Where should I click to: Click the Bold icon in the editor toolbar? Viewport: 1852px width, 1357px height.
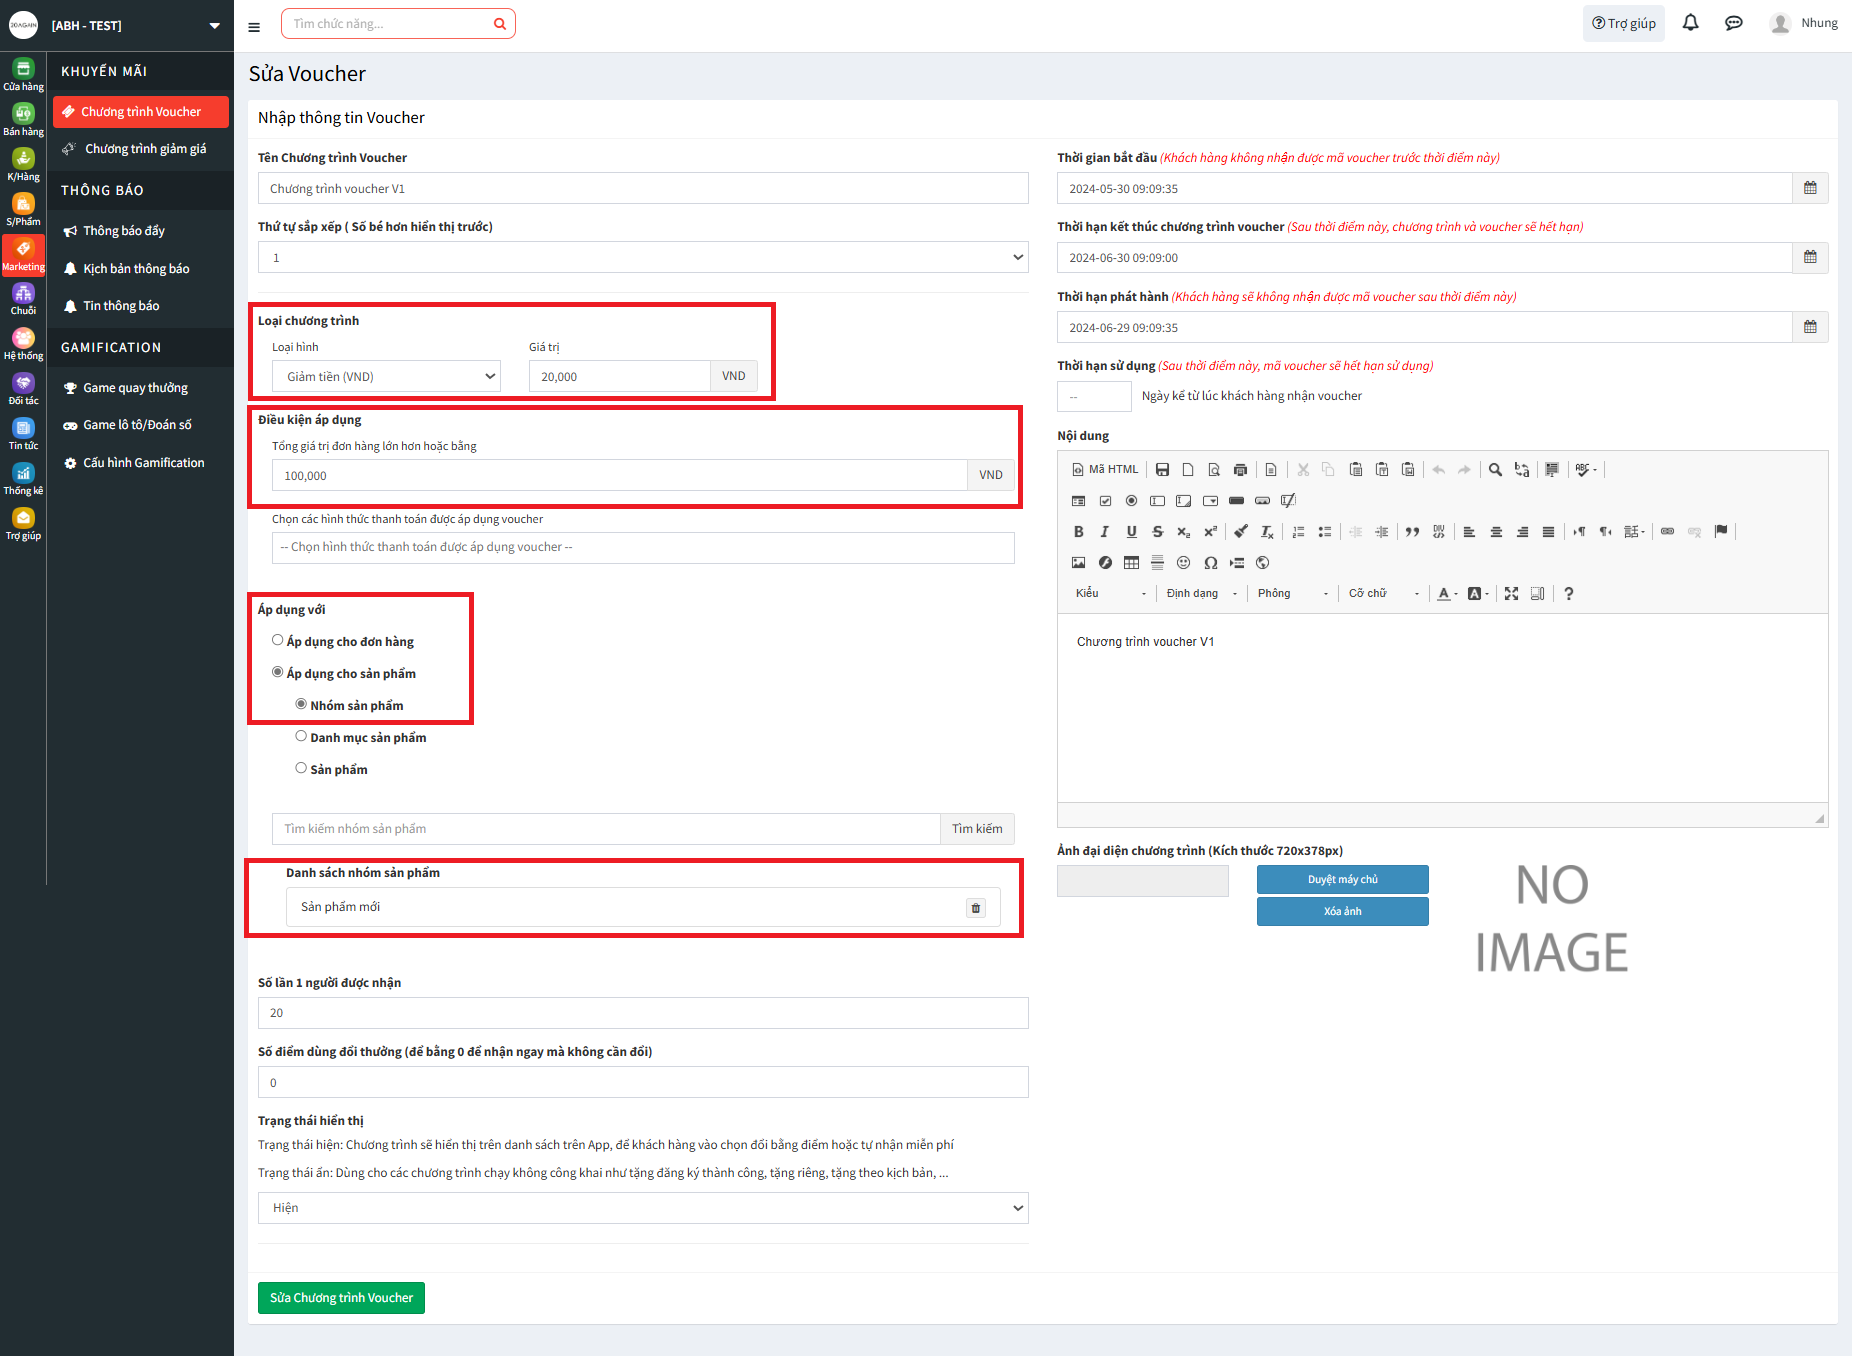pyautogui.click(x=1078, y=532)
